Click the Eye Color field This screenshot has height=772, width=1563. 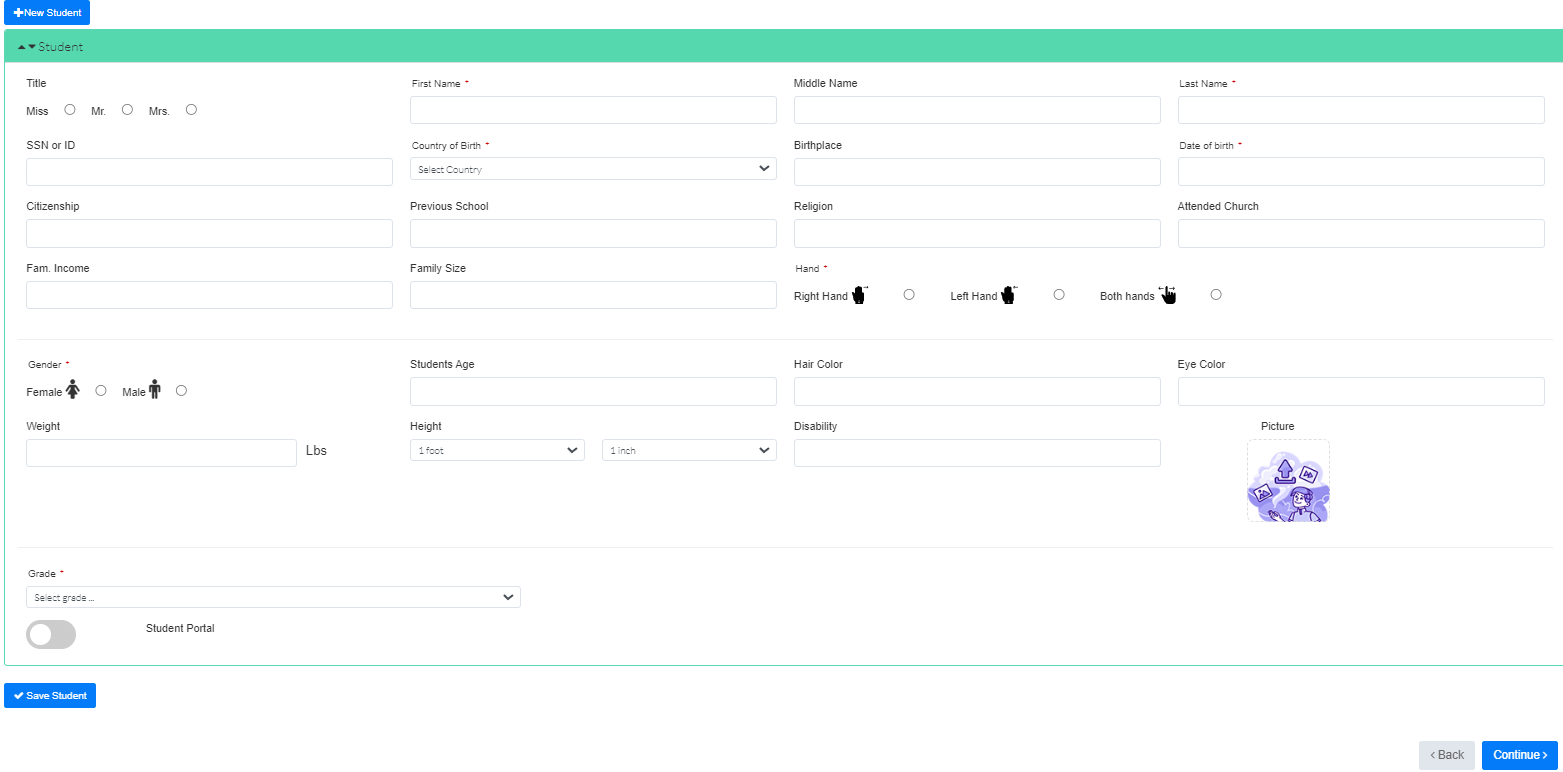point(1361,392)
